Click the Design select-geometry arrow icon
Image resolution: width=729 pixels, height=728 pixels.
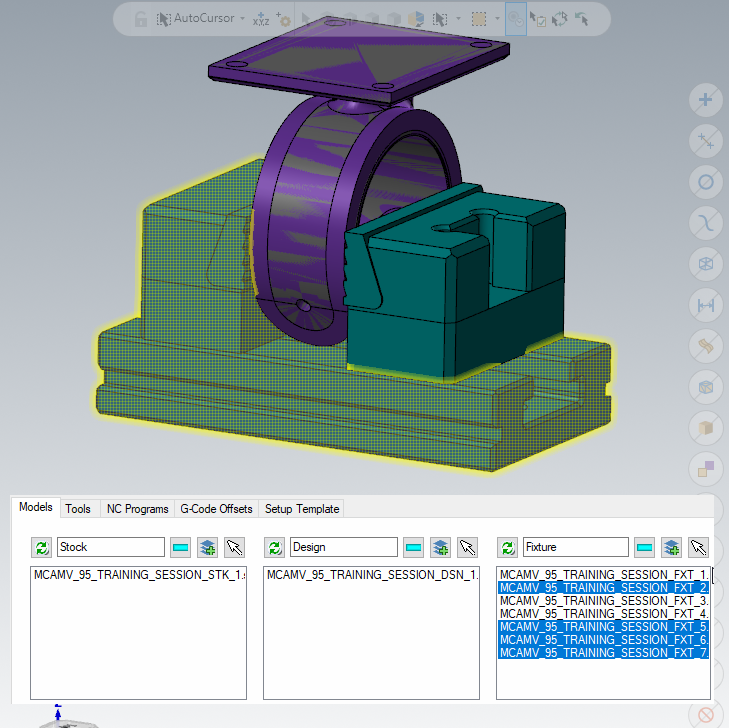[467, 547]
